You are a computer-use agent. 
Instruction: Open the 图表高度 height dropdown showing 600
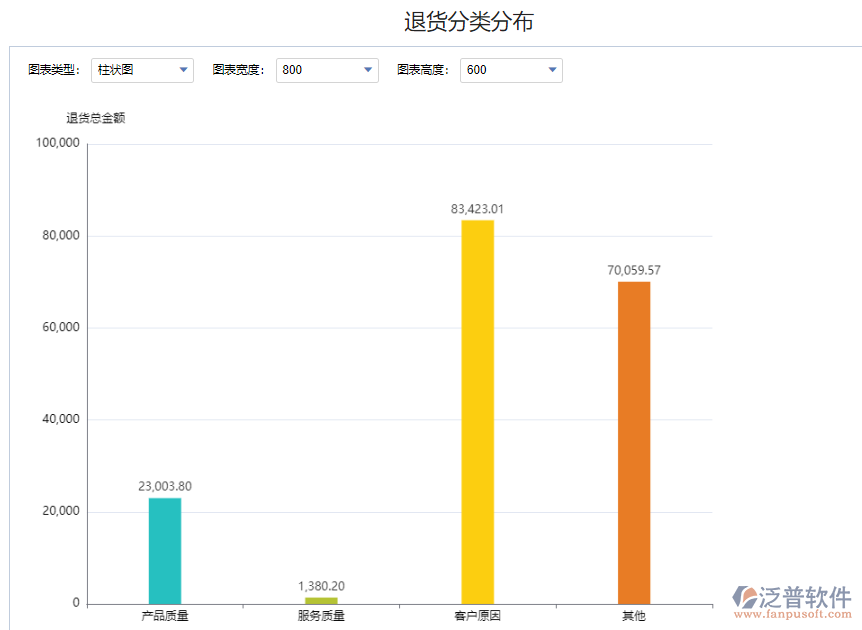coord(511,70)
